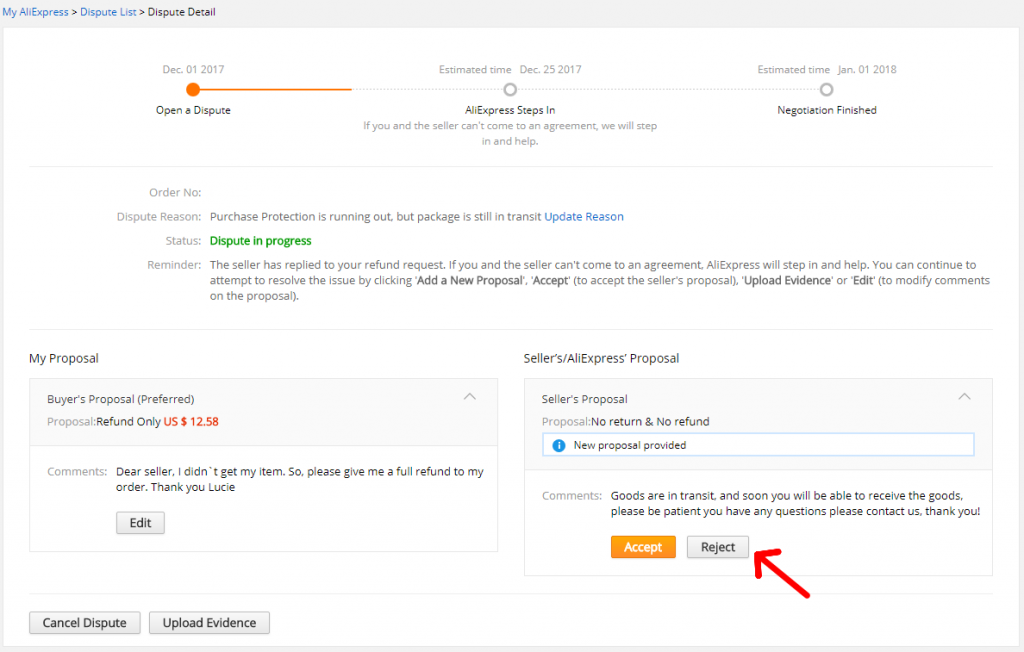Accept the seller's proposal

[643, 547]
